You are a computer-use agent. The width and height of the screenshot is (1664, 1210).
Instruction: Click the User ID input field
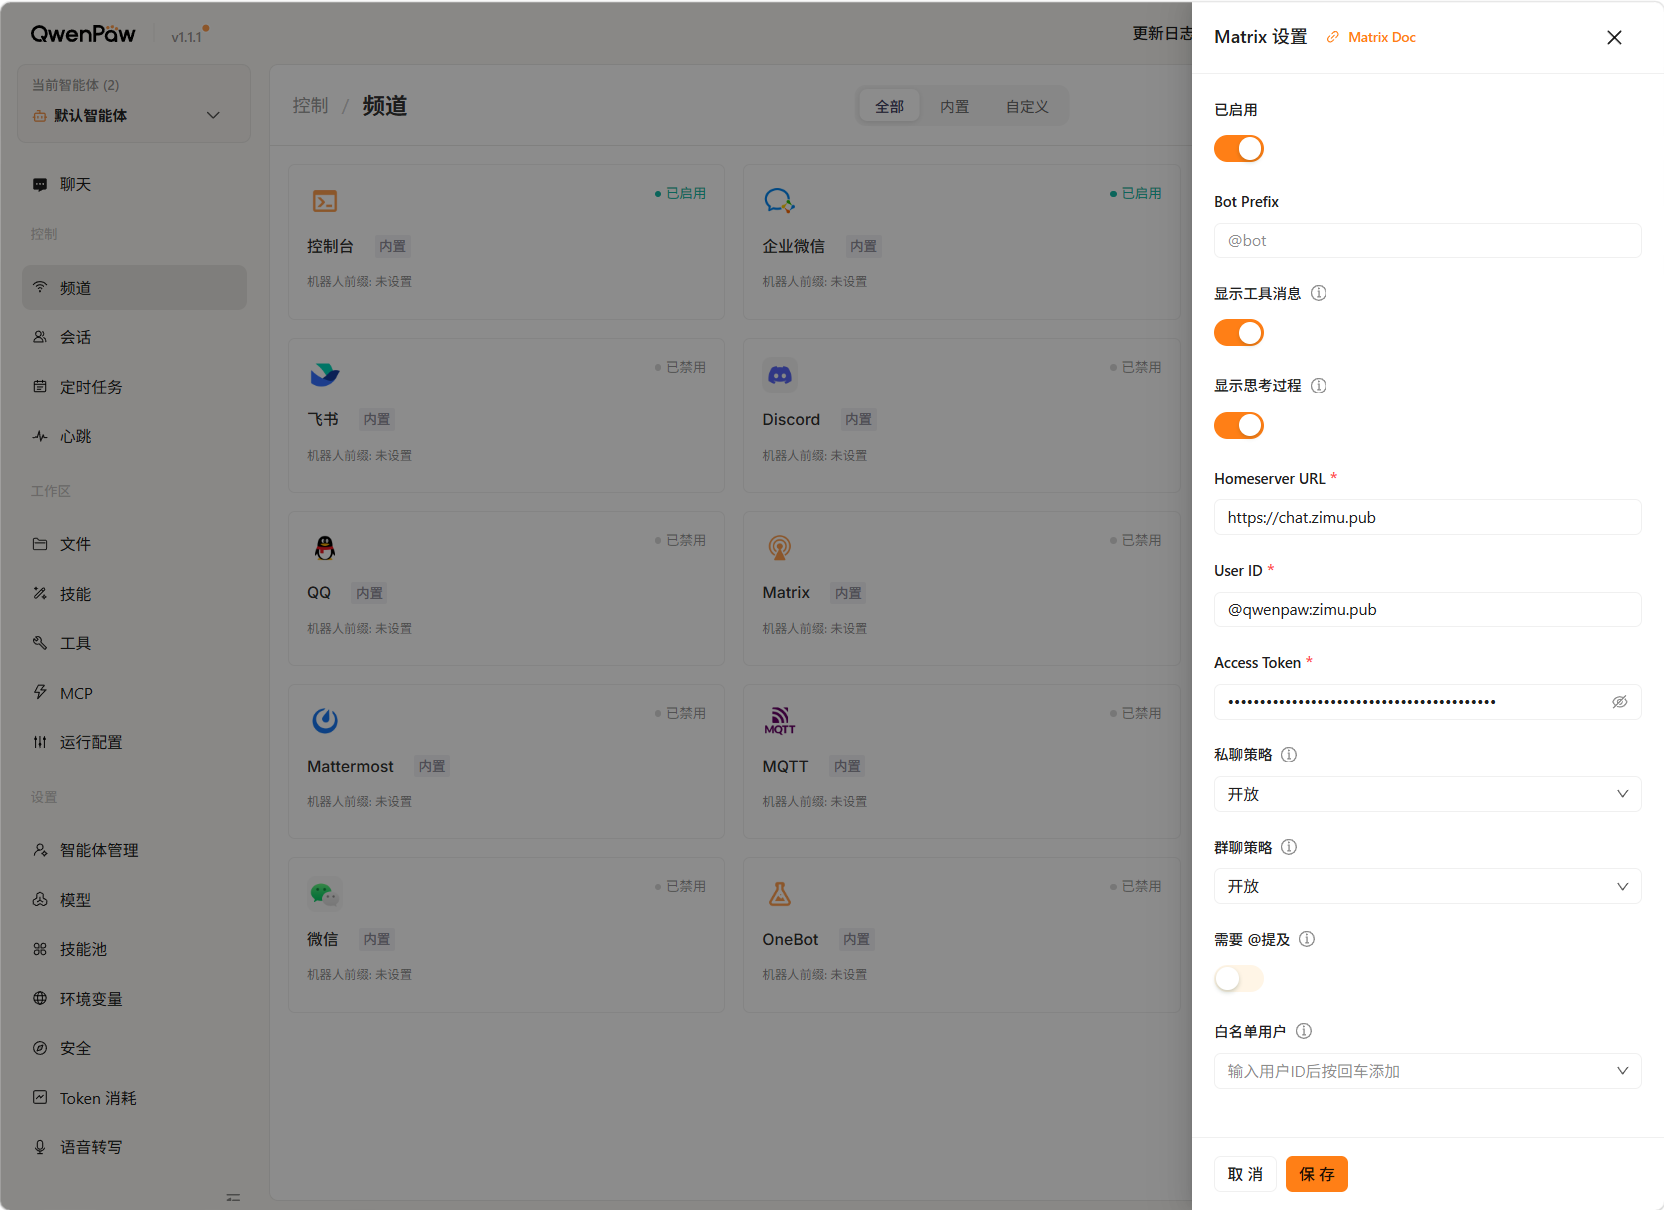click(1427, 610)
